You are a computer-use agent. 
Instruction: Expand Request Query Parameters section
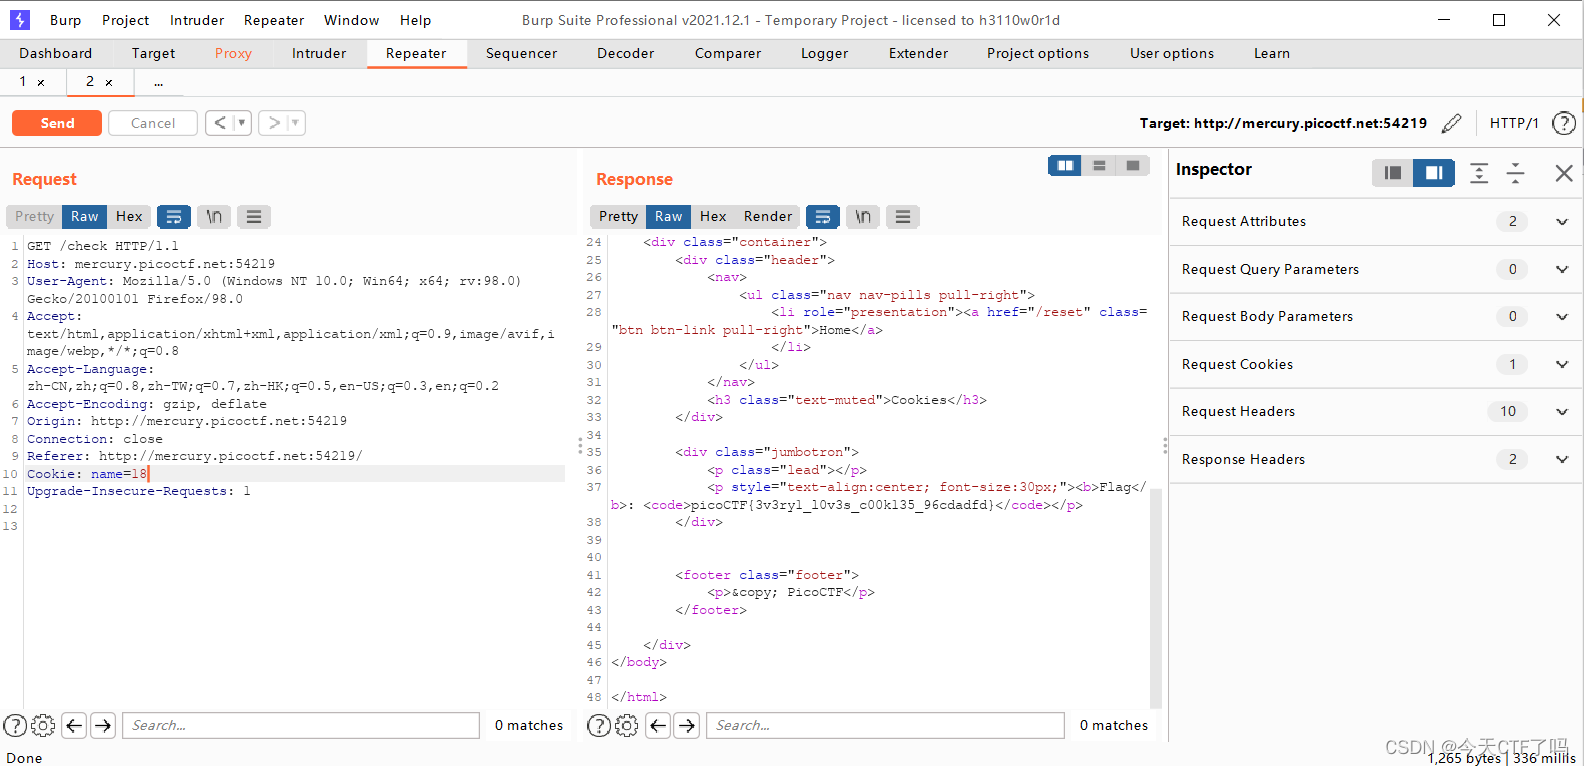click(1562, 269)
